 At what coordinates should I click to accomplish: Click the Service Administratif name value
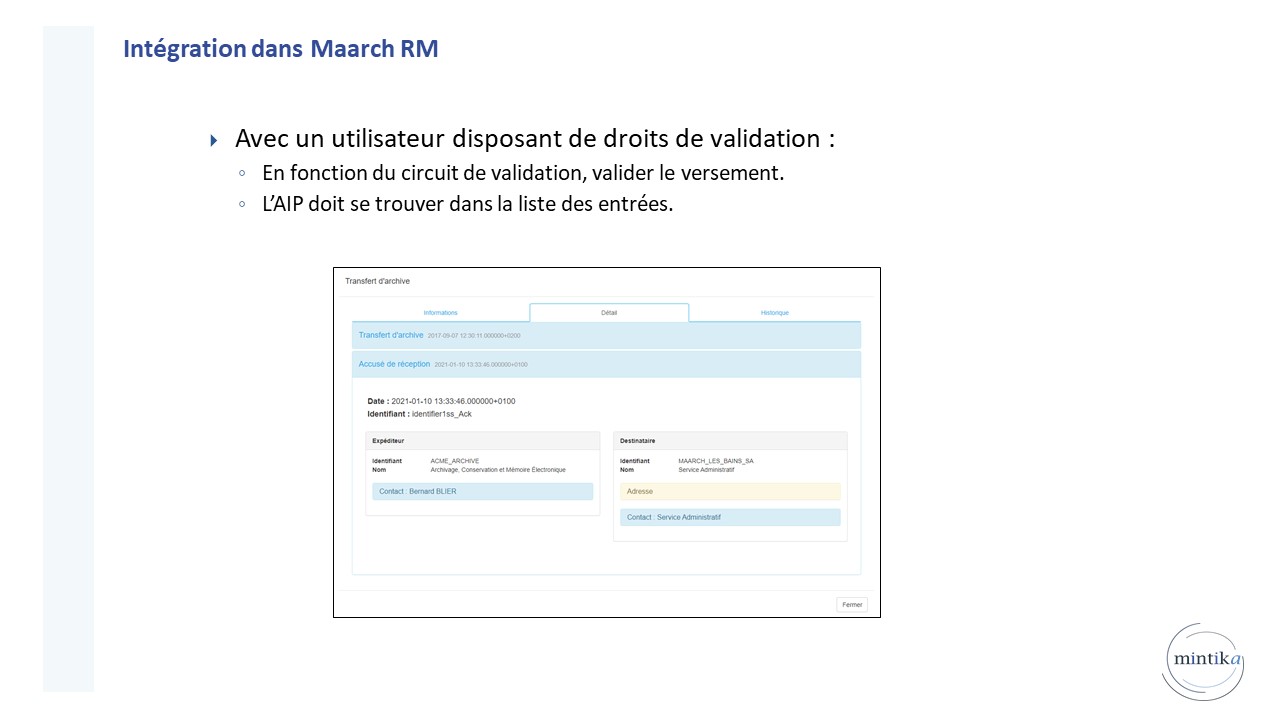point(706,469)
